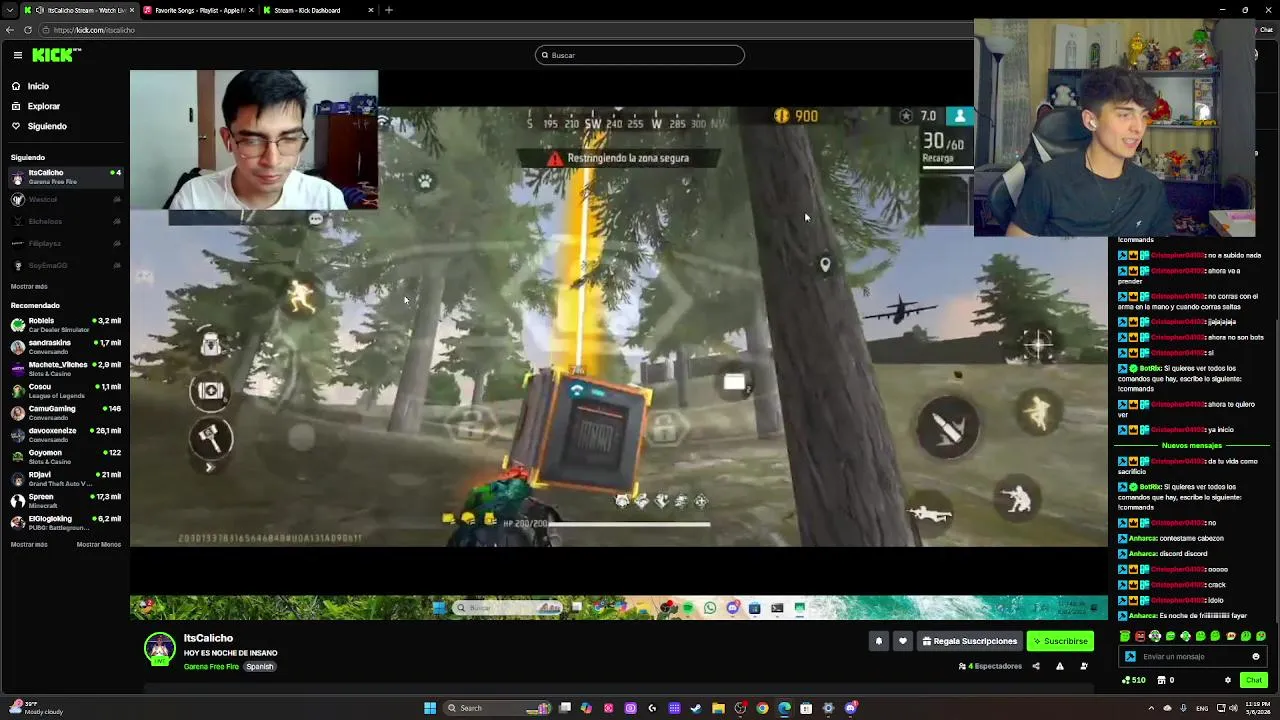Open recommended channel Goyomon
The height and width of the screenshot is (720, 1280).
[65, 456]
